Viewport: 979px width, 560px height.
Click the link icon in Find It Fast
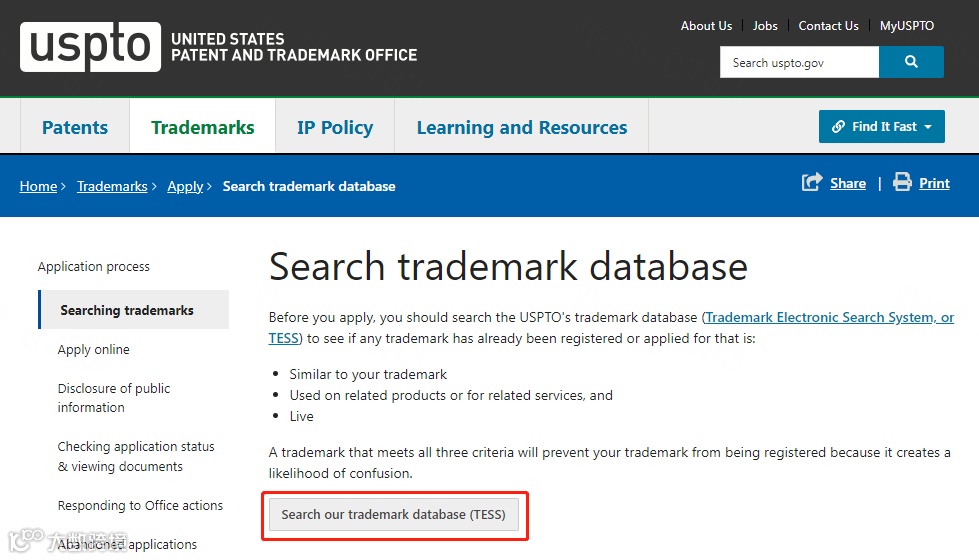click(x=839, y=127)
